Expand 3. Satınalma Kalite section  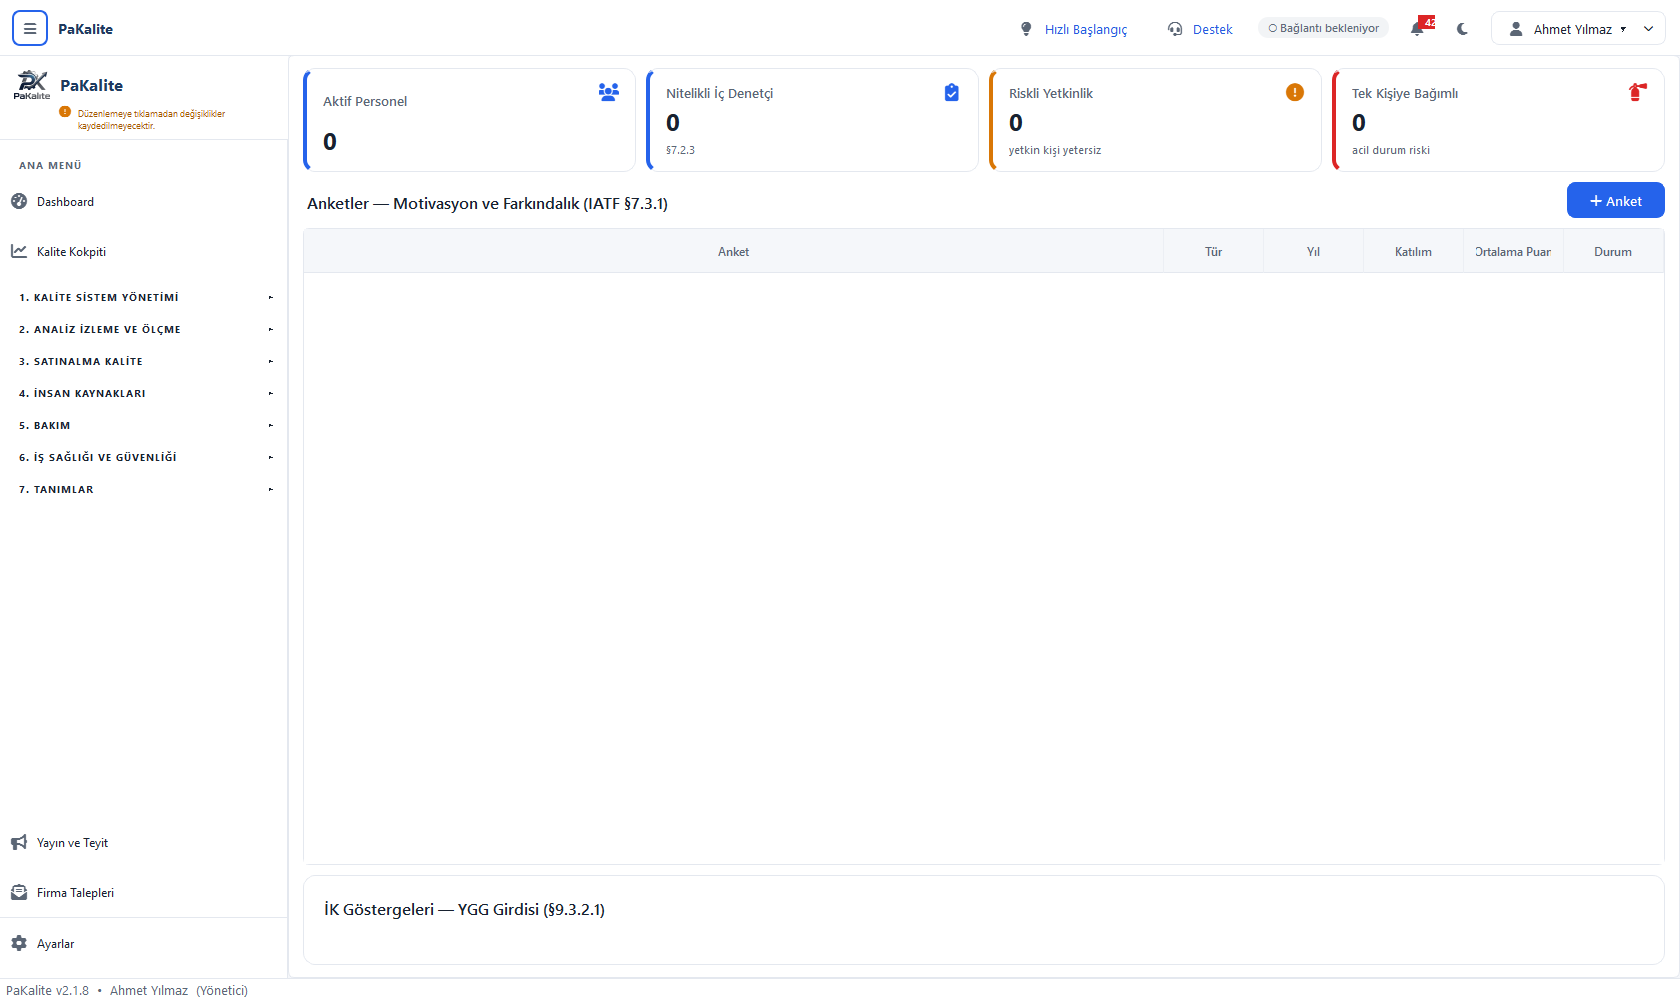(x=144, y=361)
